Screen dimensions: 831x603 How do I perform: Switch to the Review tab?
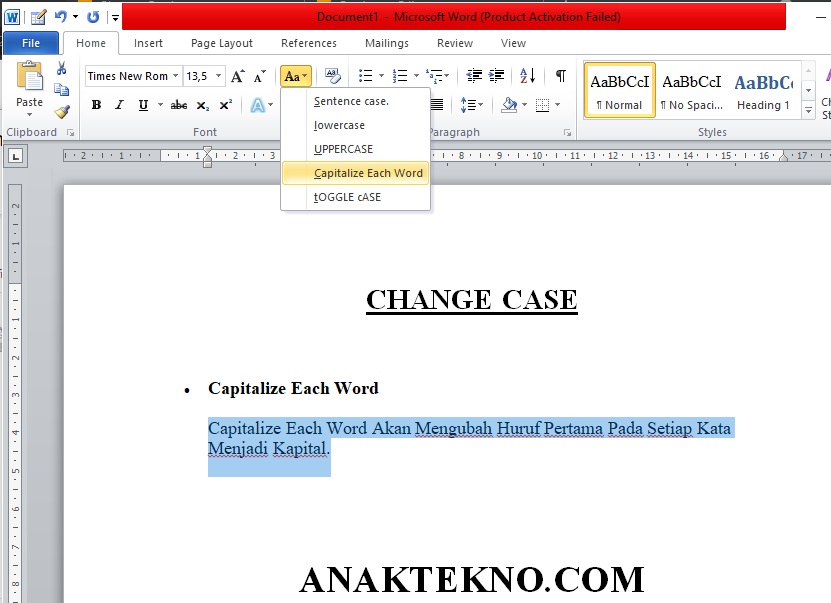pyautogui.click(x=455, y=43)
